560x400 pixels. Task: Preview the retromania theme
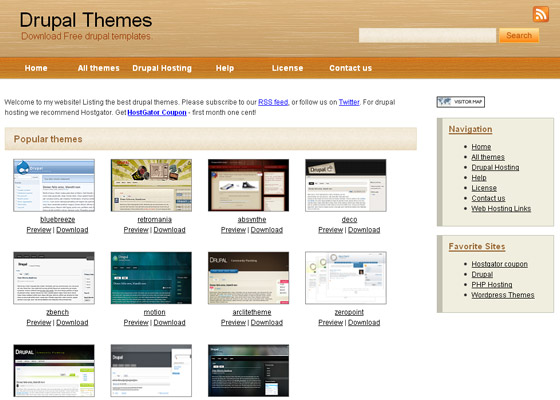pos(136,230)
